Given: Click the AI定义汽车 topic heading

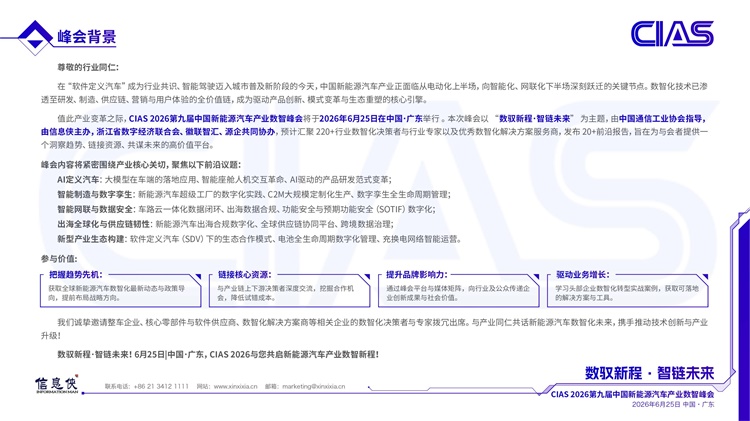Looking at the screenshot, I should (x=78, y=178).
